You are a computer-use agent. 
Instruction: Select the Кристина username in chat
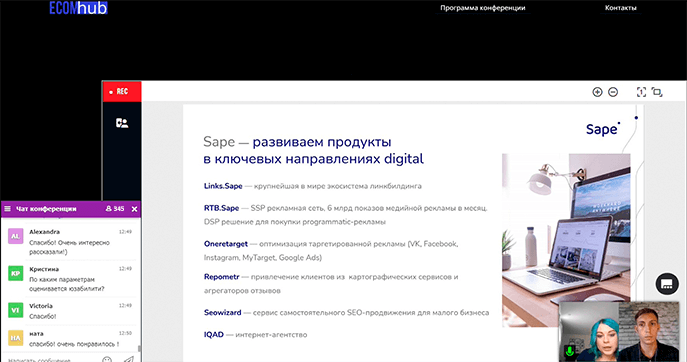tap(44, 269)
